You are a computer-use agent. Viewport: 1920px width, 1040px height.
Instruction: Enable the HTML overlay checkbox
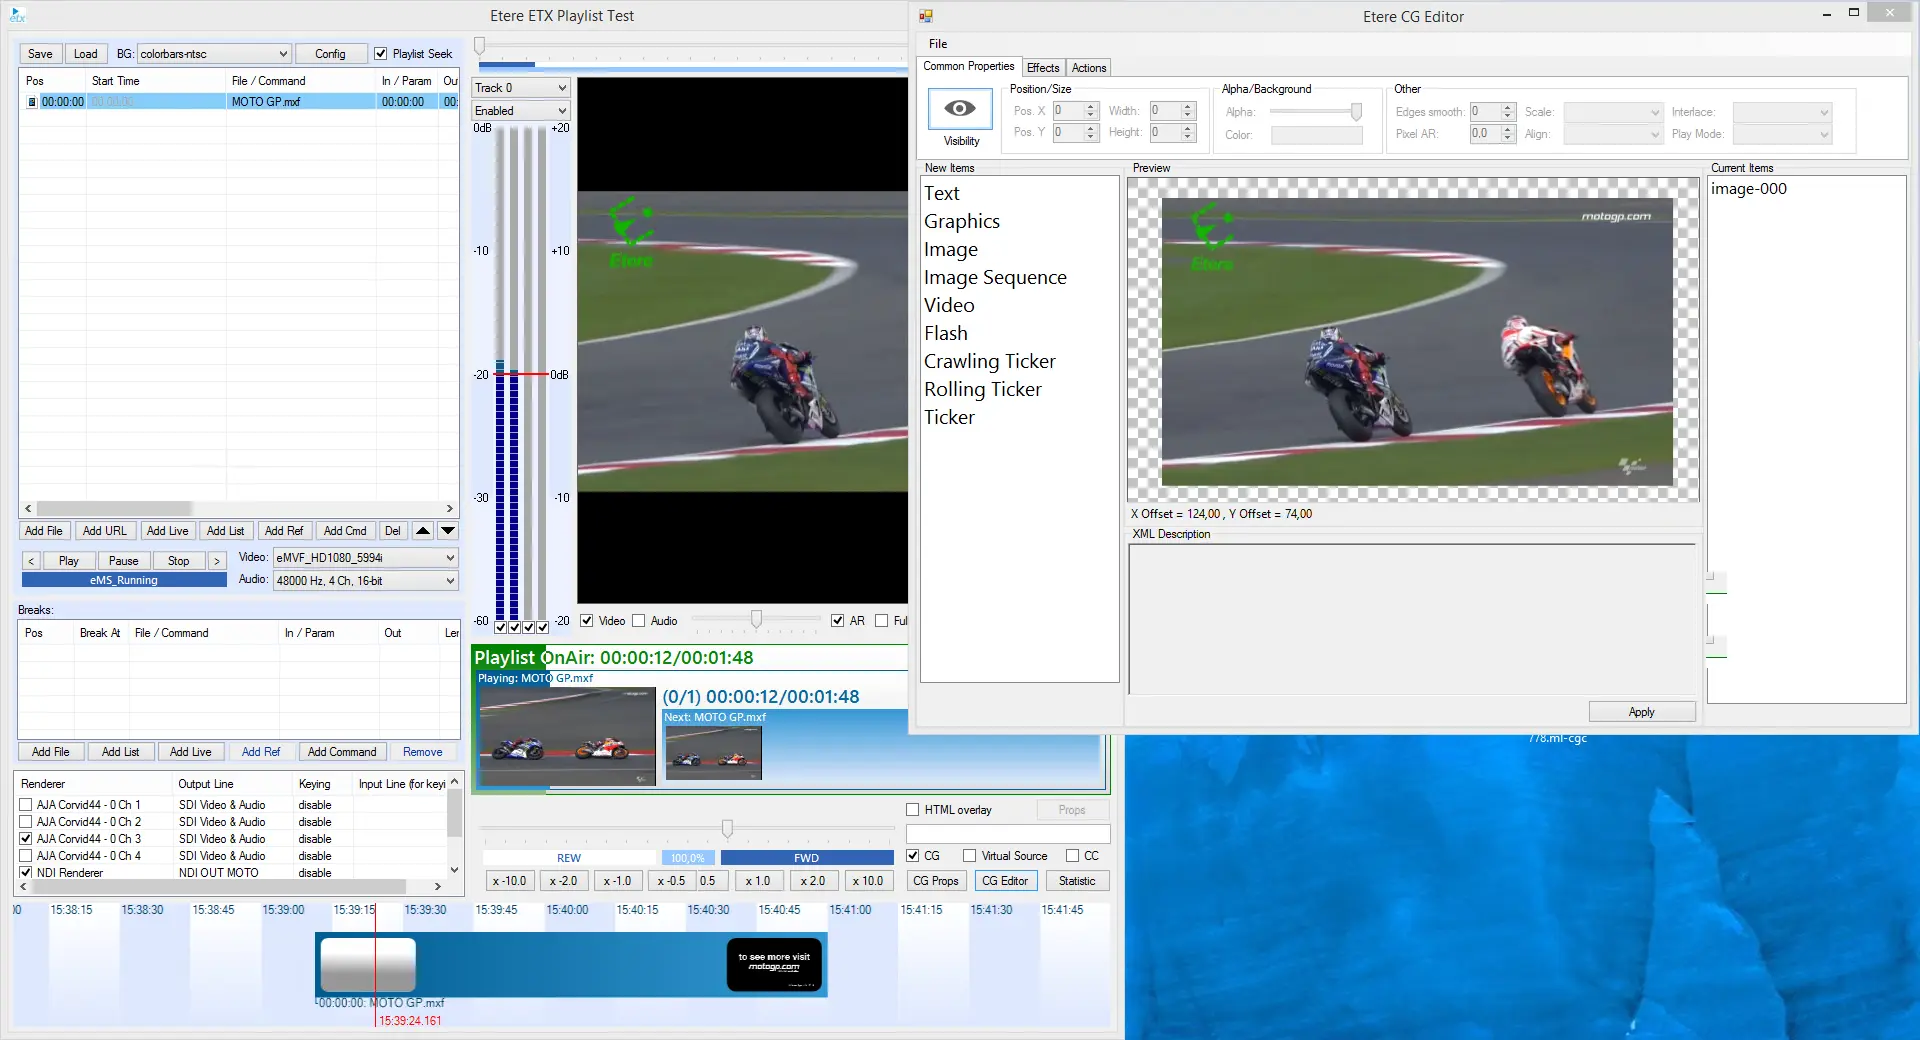(913, 810)
